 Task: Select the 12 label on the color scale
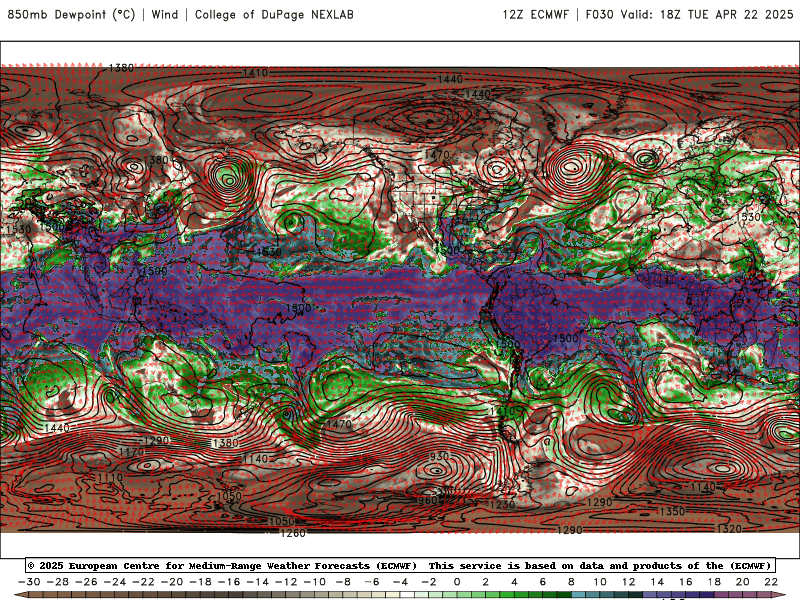[x=629, y=582]
